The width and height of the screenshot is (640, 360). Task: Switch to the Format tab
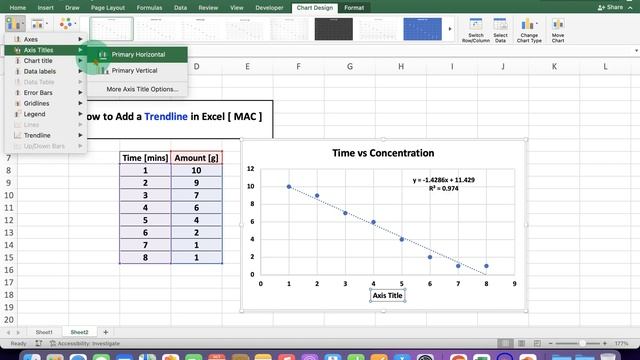[x=354, y=8]
